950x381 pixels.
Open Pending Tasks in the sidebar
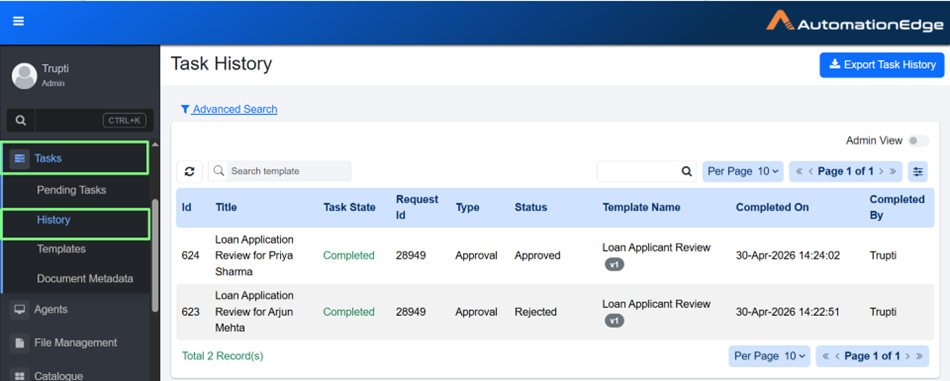click(x=71, y=190)
